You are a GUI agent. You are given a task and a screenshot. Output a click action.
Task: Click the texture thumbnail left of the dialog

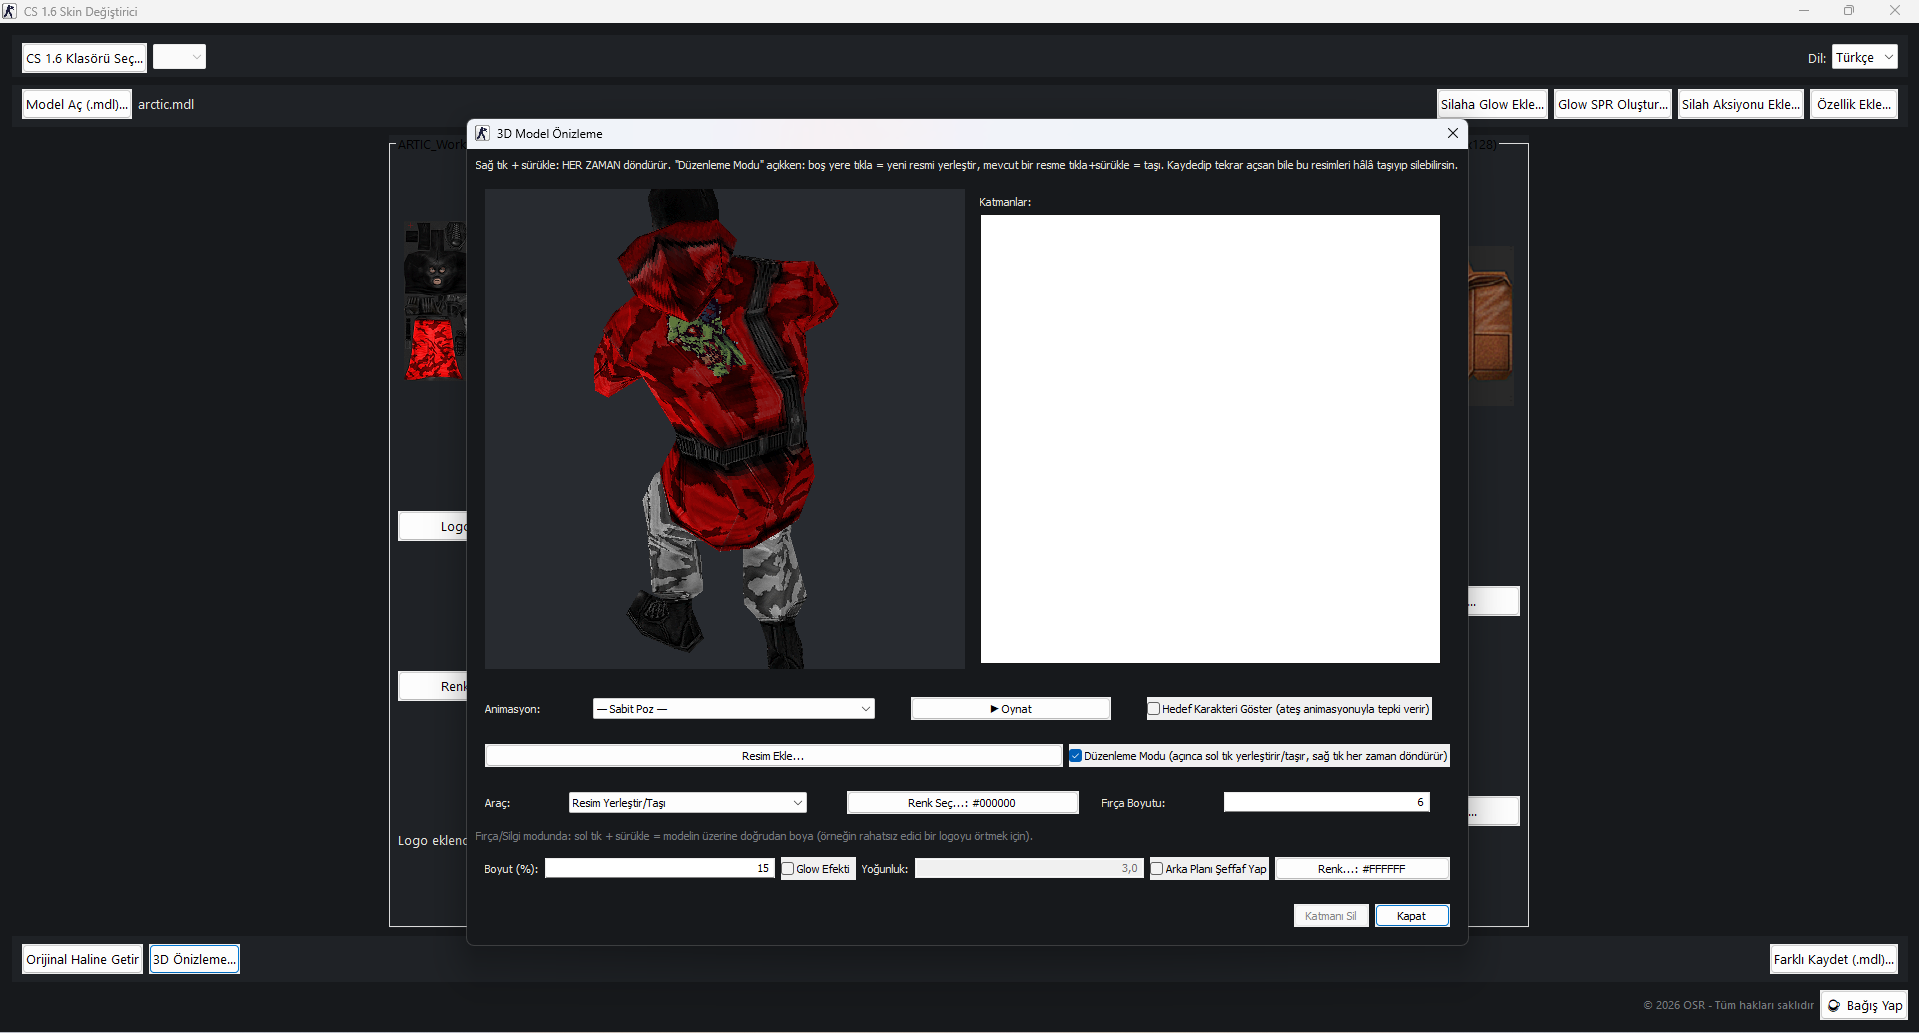(435, 301)
